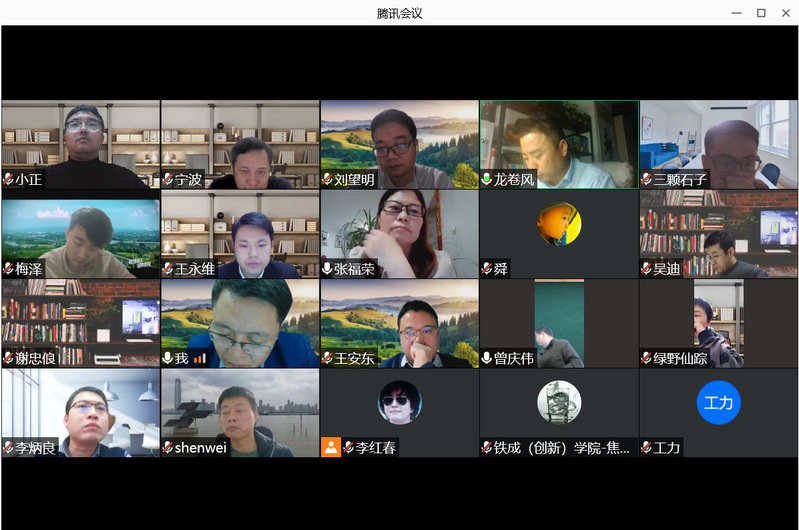
Task: Click the muted mic icon of shenwei
Action: point(168,448)
